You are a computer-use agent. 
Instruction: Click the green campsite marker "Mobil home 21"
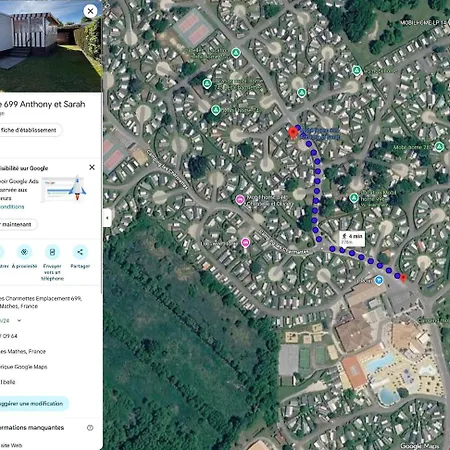(x=439, y=146)
